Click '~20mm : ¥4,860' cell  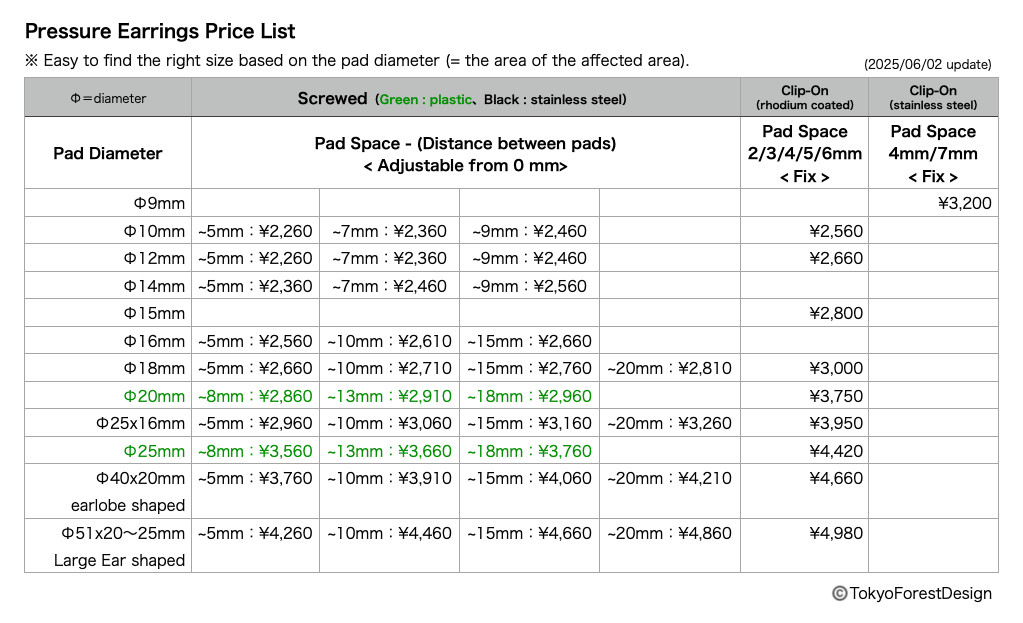click(x=669, y=533)
